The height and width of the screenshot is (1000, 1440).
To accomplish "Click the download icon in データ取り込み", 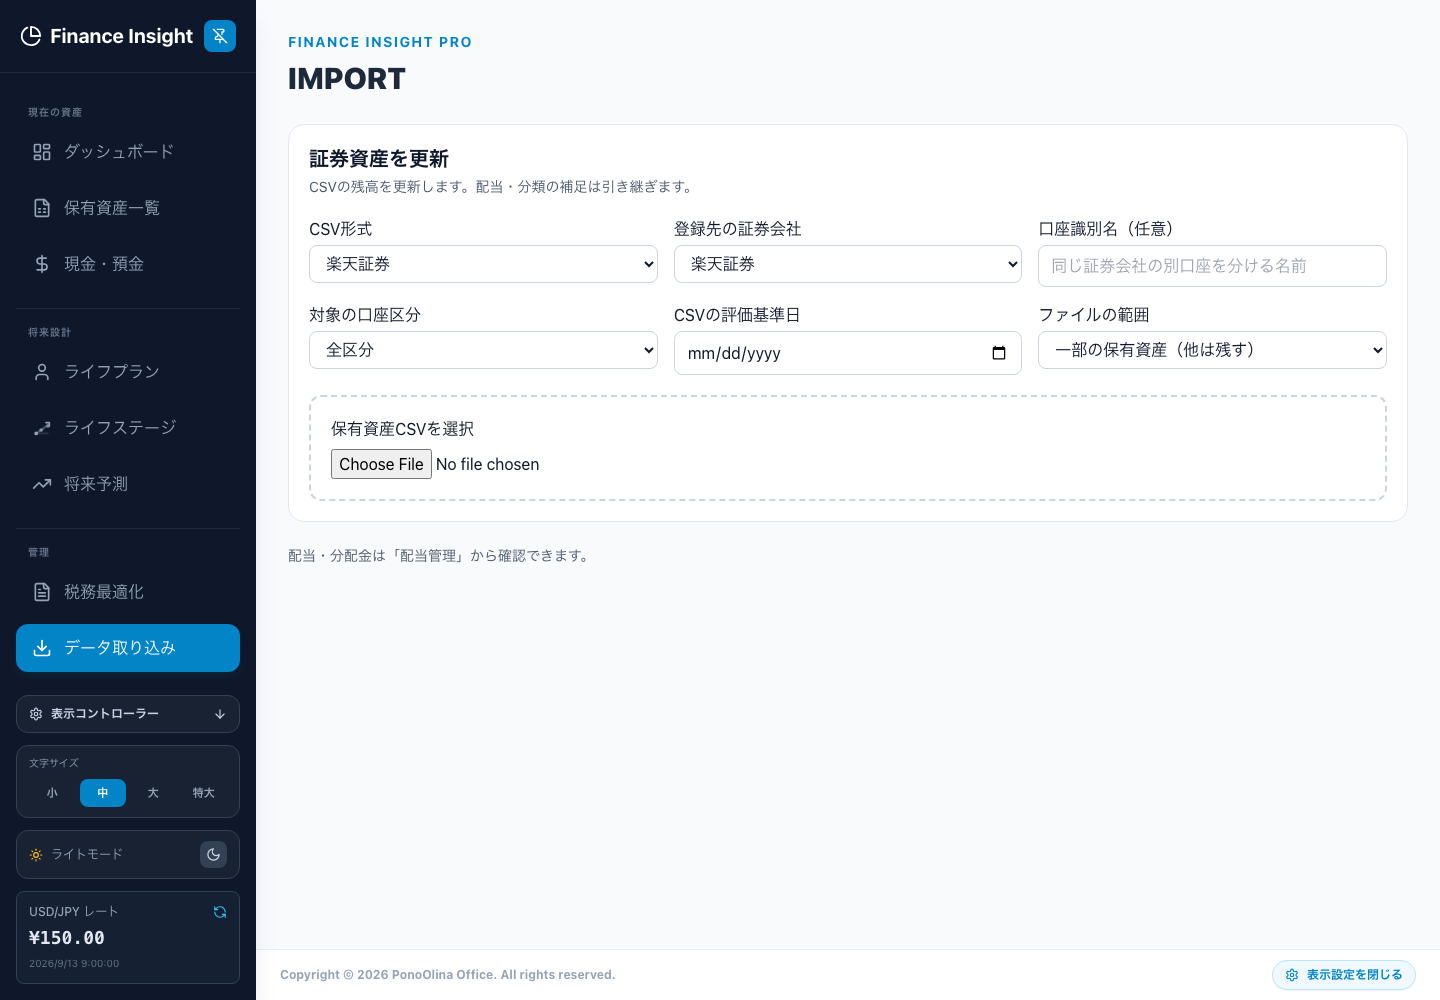I will pos(42,648).
